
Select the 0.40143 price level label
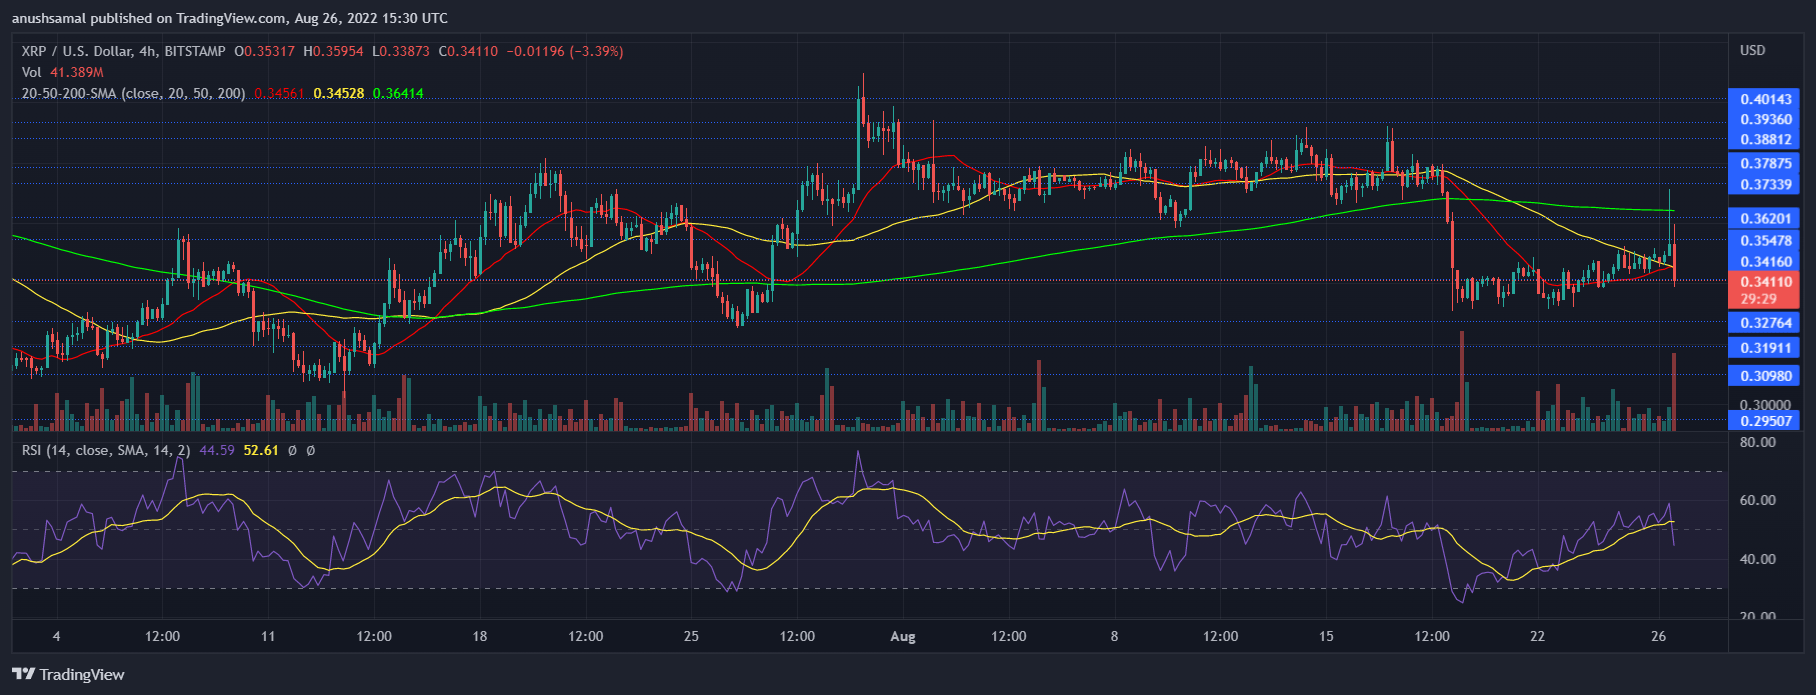(x=1766, y=99)
